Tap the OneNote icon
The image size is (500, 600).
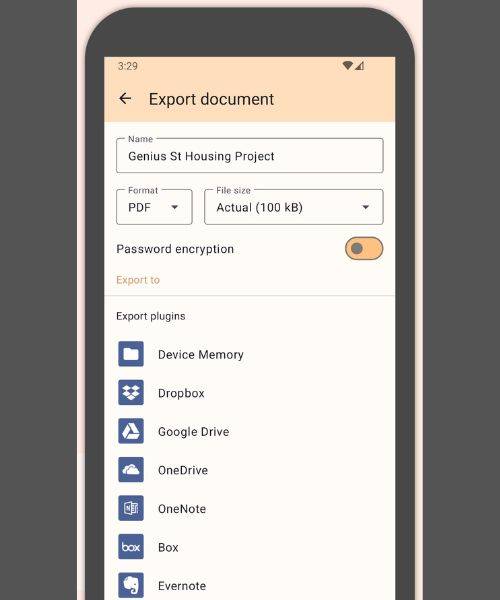click(x=131, y=509)
